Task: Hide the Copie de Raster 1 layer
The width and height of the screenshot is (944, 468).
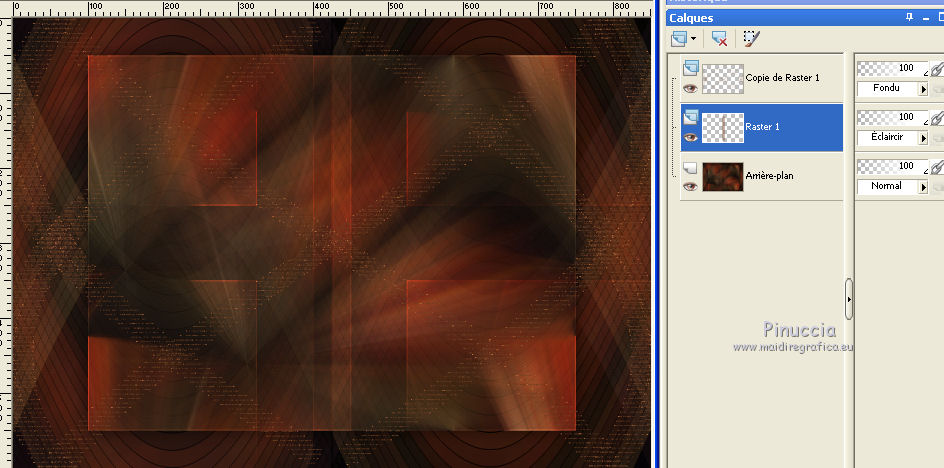Action: [691, 89]
